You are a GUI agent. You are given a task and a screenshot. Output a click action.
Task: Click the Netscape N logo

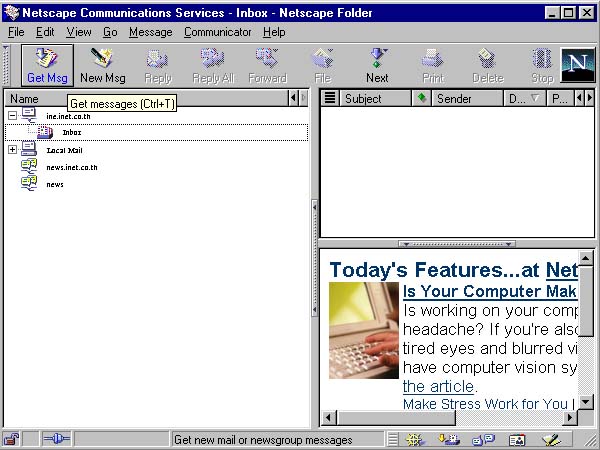[x=578, y=65]
